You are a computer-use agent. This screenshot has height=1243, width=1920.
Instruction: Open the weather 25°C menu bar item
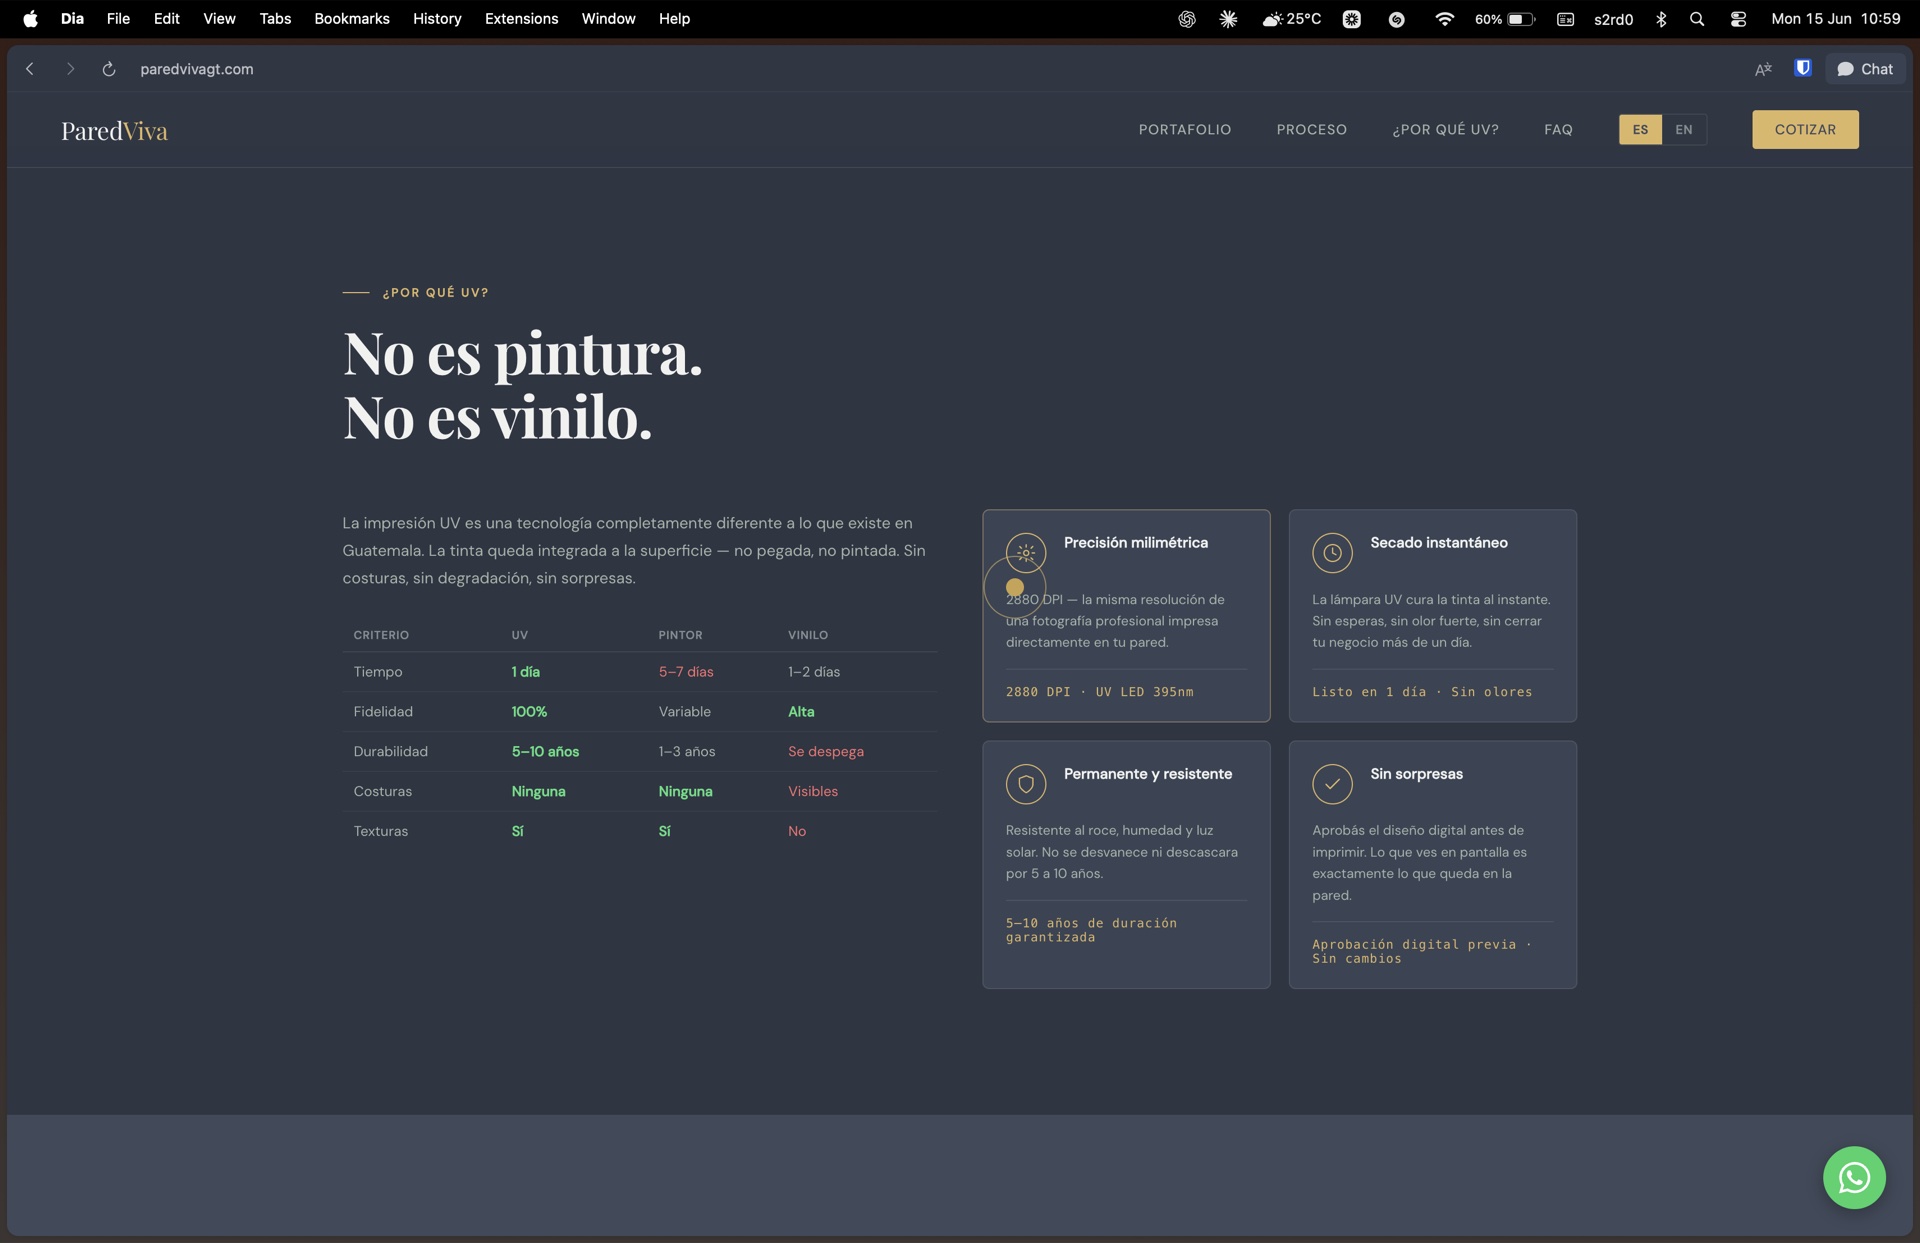tap(1291, 18)
